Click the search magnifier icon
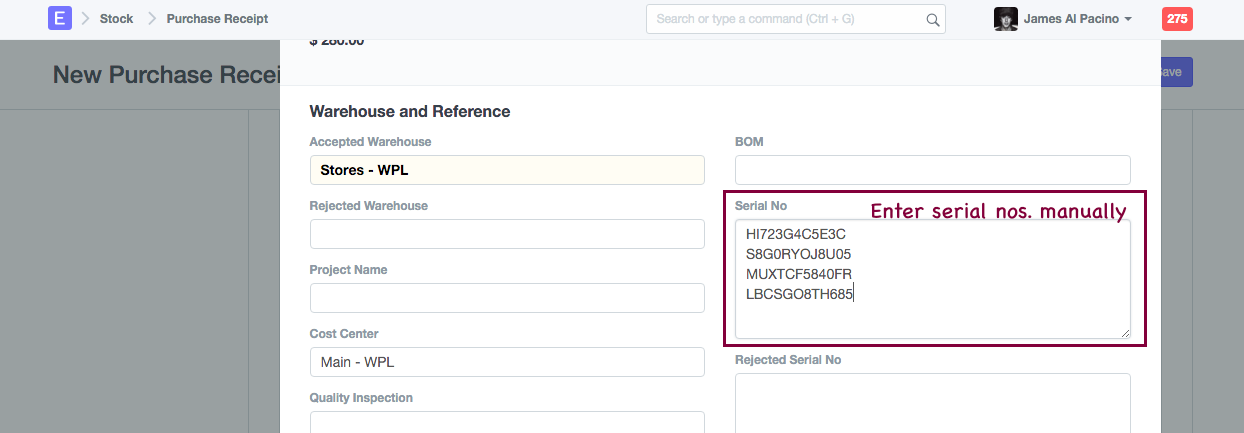The image size is (1244, 433). [x=932, y=19]
